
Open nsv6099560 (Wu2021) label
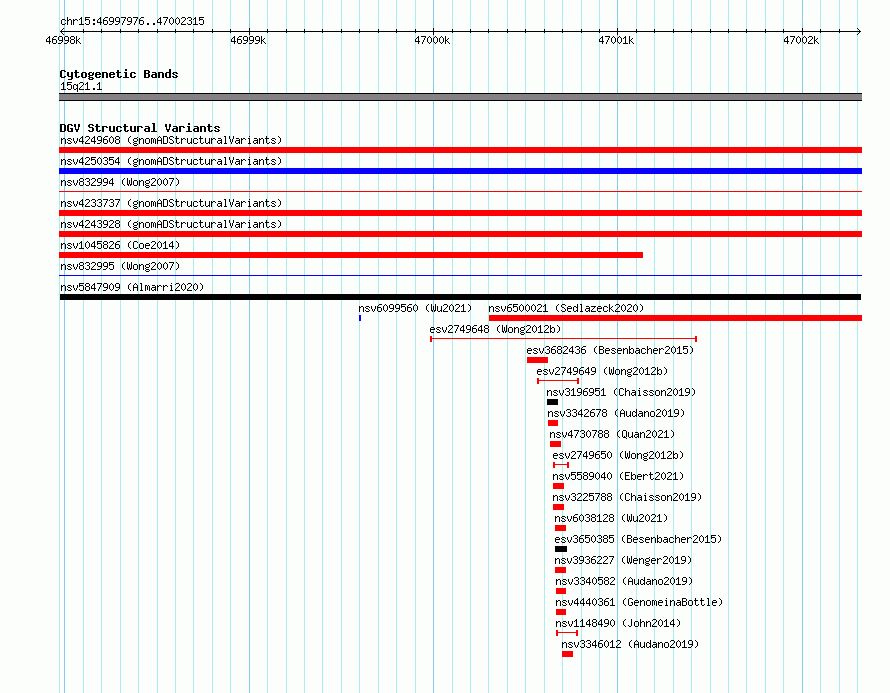click(415, 308)
